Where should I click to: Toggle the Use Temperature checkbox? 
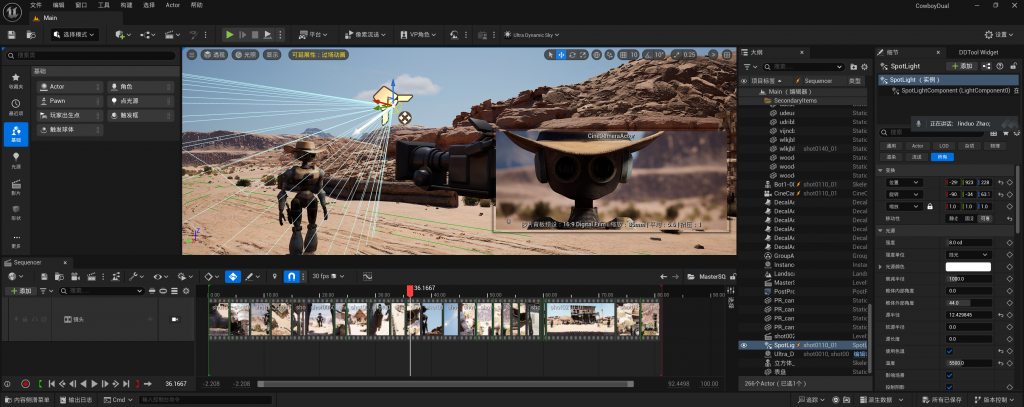click(x=949, y=351)
